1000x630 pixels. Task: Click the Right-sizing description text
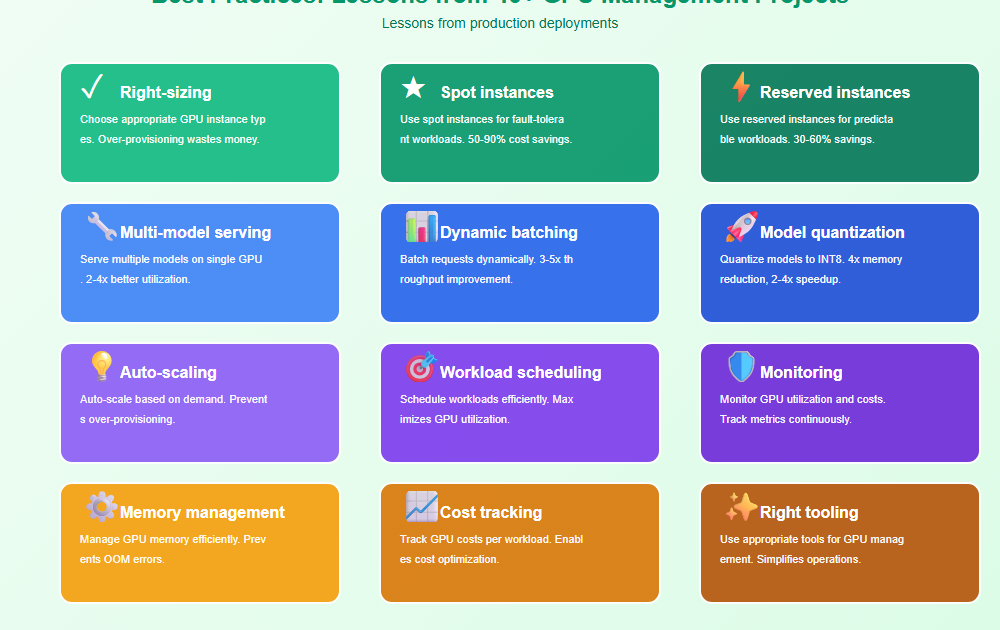point(172,129)
